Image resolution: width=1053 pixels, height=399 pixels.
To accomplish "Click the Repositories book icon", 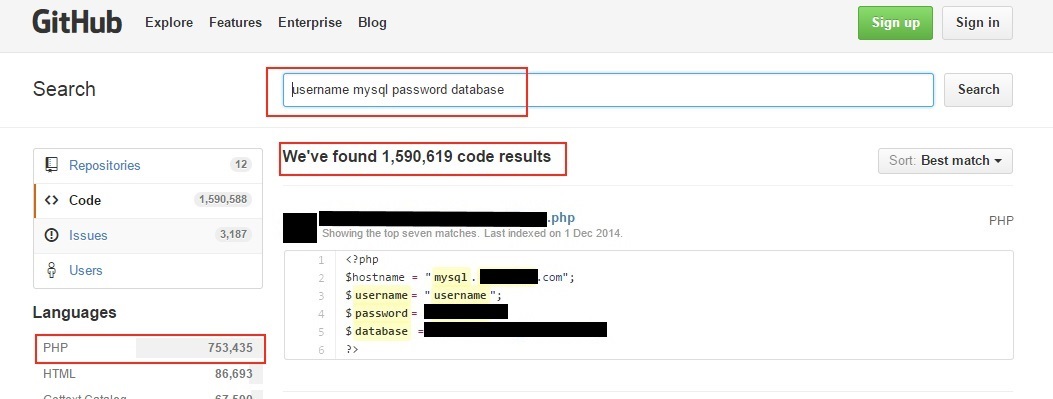I will point(52,165).
